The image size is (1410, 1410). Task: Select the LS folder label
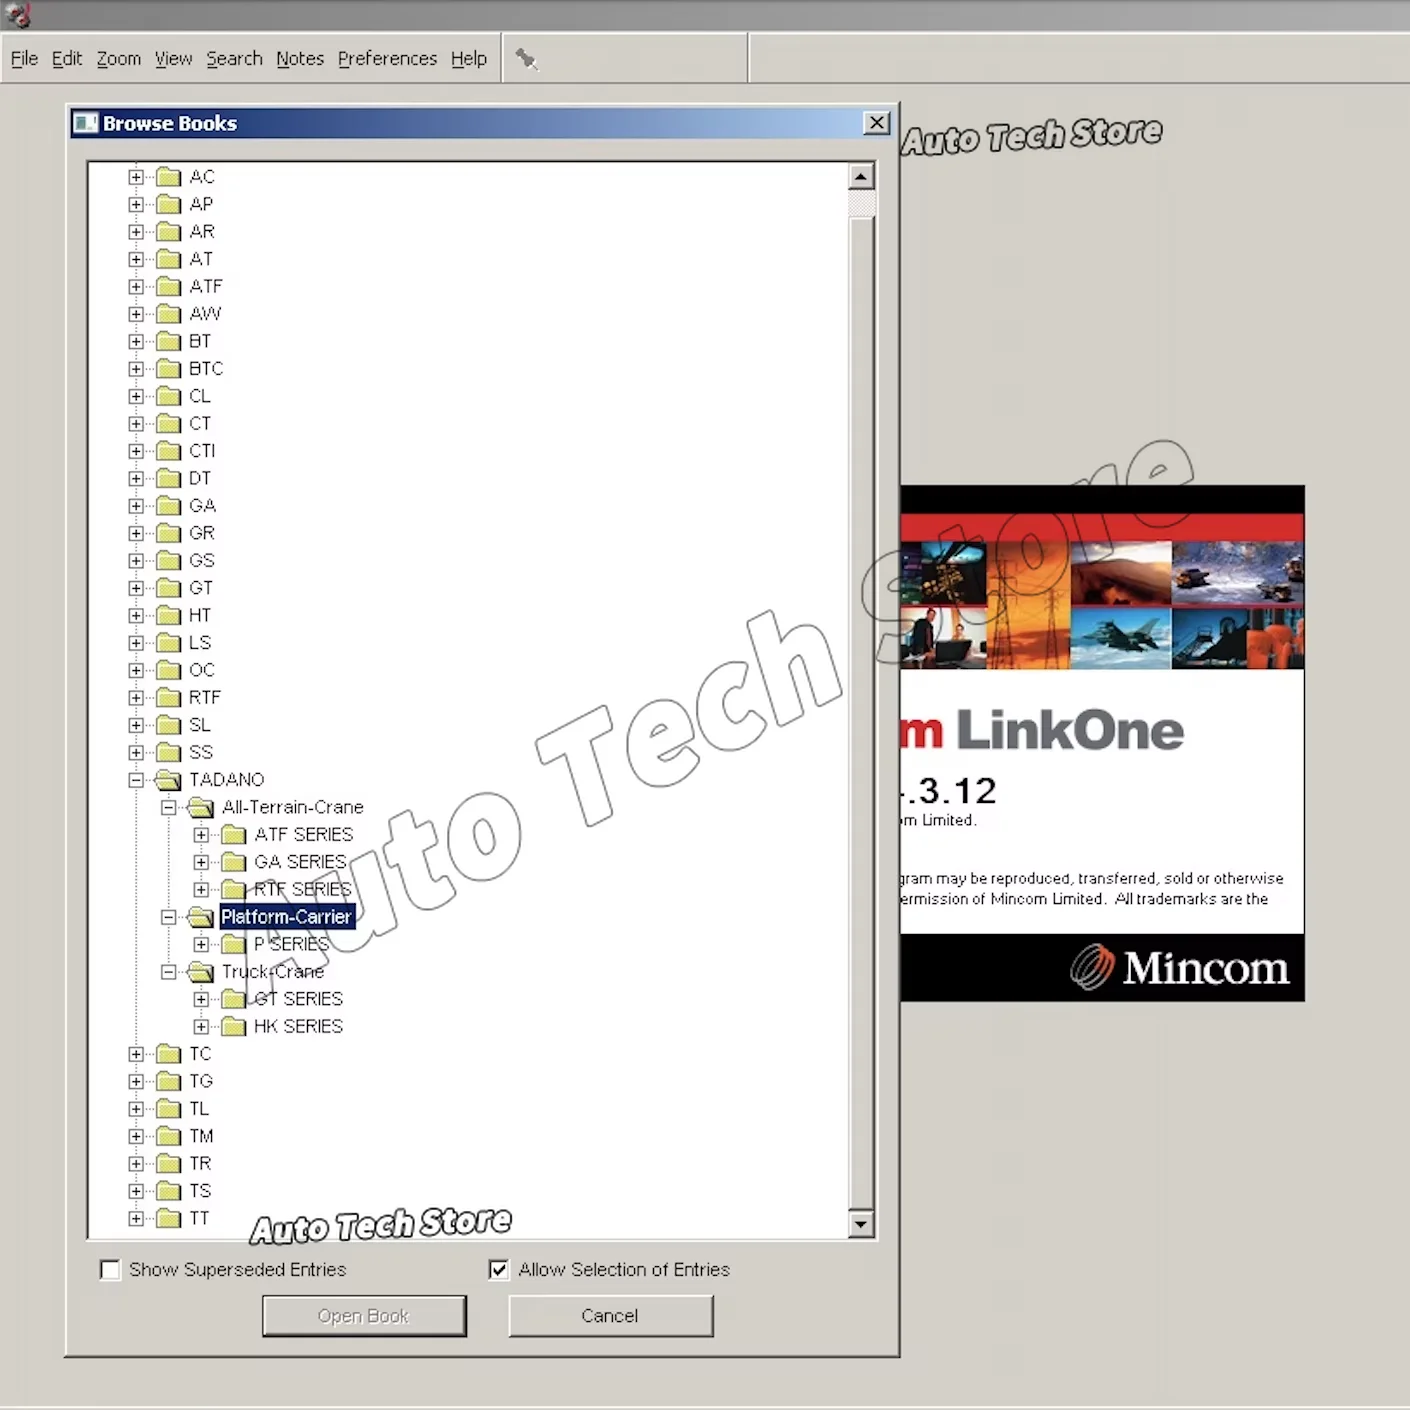(x=200, y=643)
